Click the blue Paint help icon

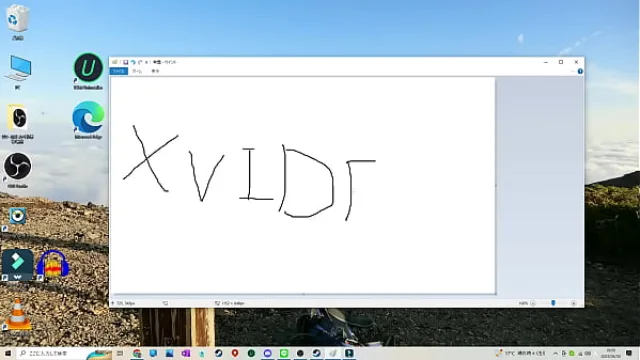[x=580, y=71]
